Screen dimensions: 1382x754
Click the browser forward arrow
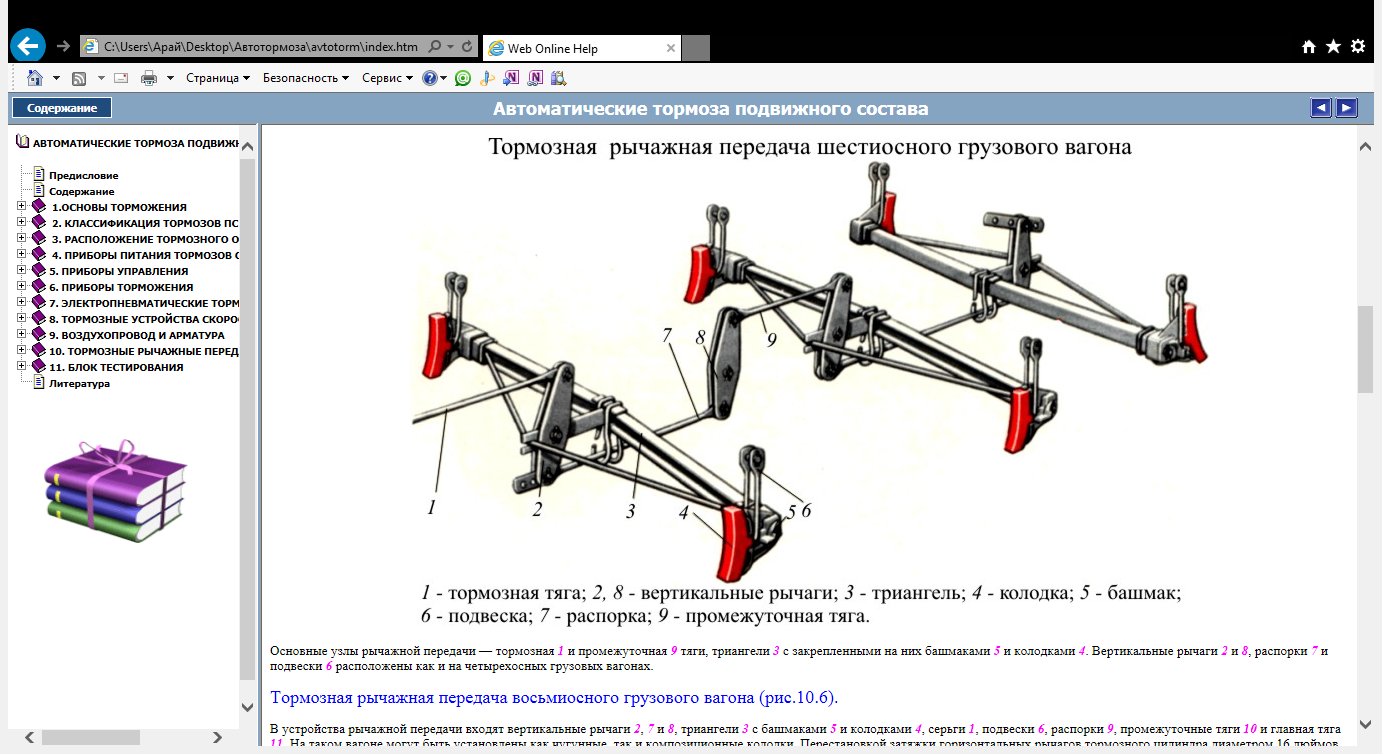coord(64,47)
